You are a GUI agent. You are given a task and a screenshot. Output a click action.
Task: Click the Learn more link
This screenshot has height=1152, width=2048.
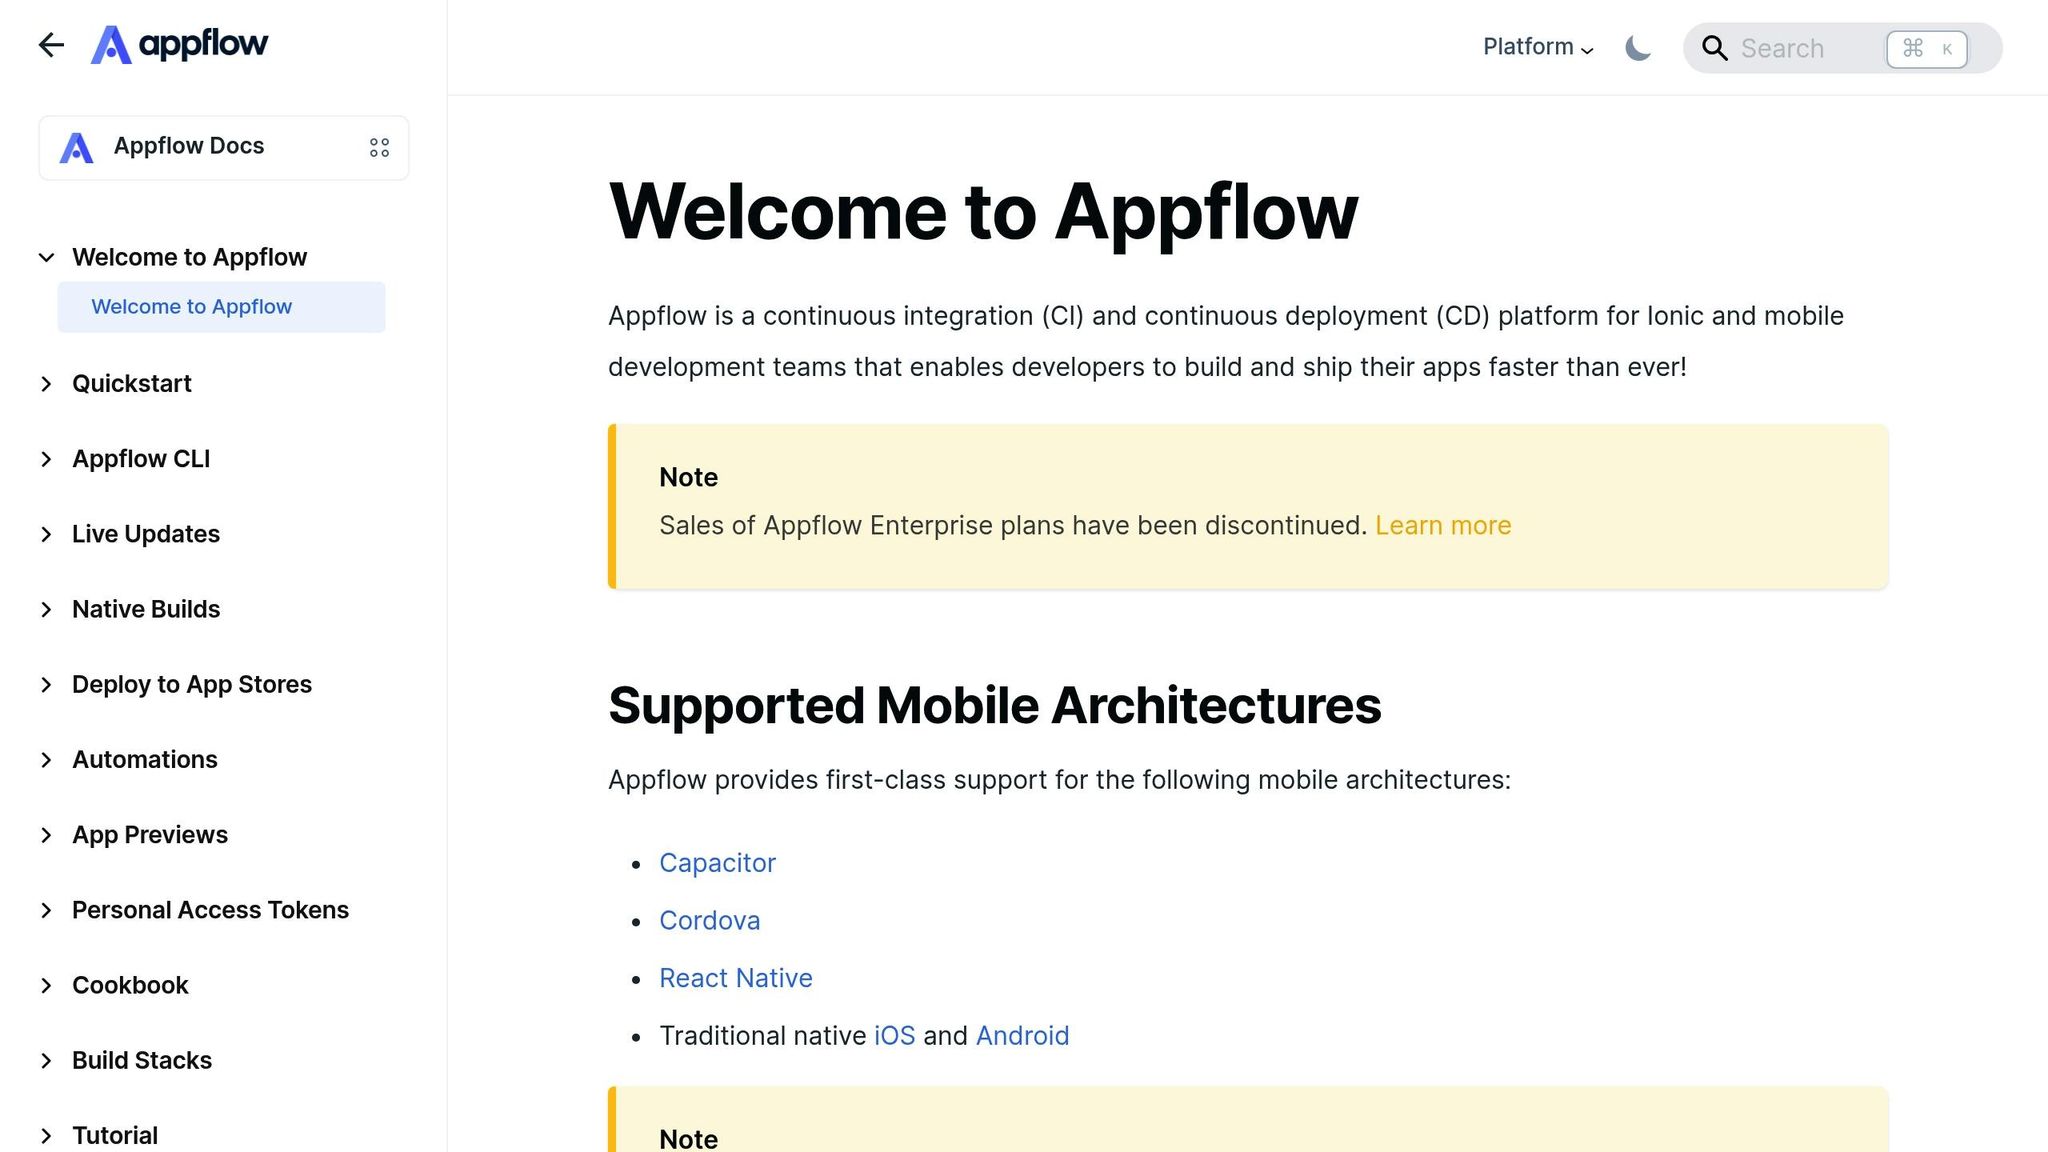[x=1443, y=526]
